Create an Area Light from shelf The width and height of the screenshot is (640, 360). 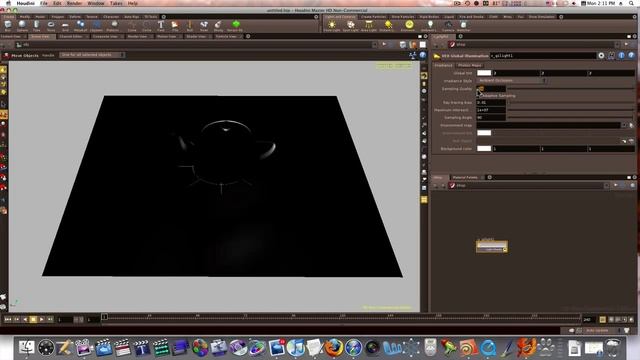tap(369, 26)
